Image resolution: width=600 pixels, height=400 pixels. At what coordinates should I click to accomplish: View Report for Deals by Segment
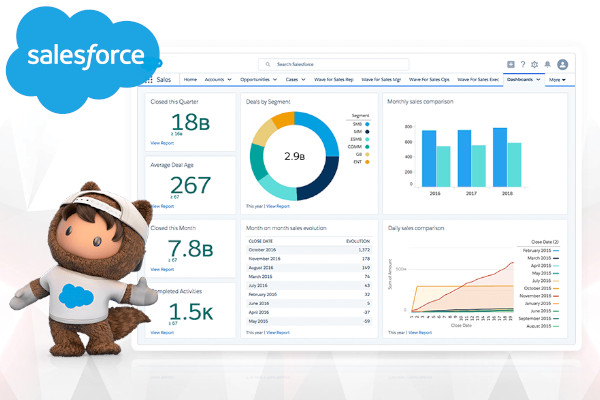(278, 206)
